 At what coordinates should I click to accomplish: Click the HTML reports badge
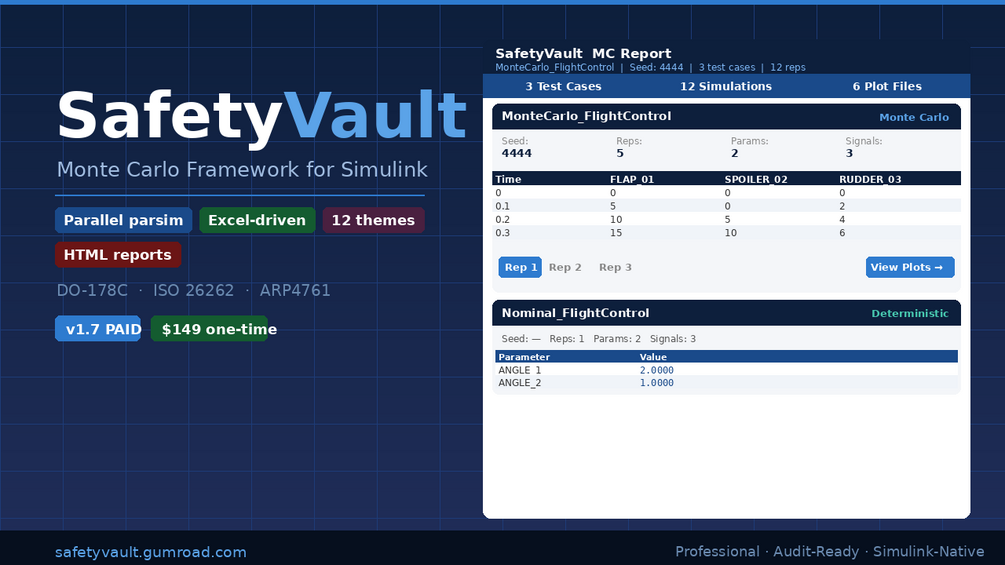point(118,255)
